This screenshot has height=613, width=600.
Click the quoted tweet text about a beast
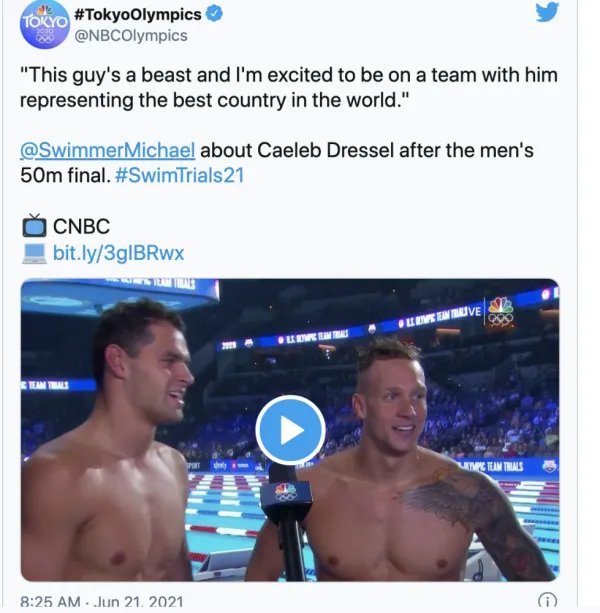[x=288, y=88]
